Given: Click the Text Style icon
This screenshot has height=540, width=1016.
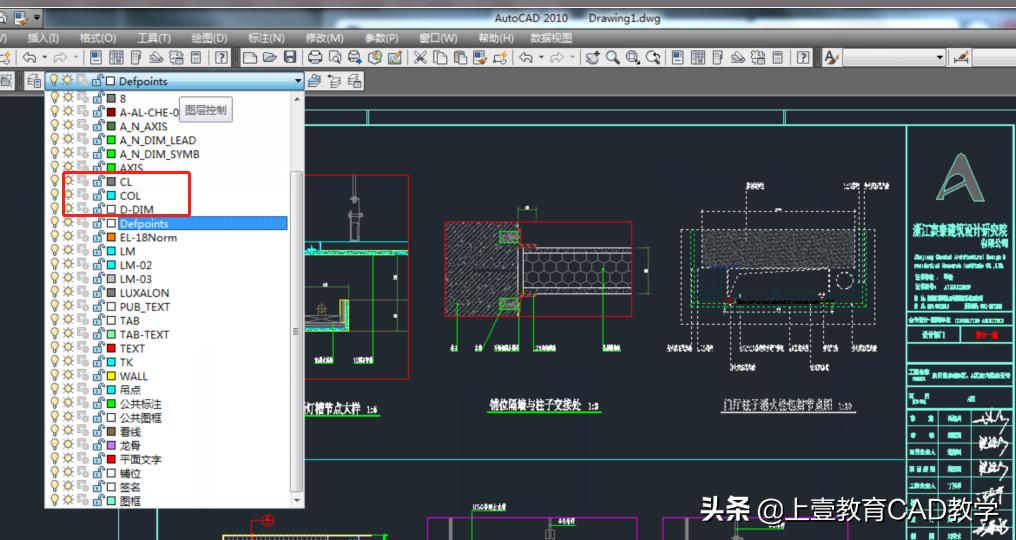Looking at the screenshot, I should click(831, 58).
